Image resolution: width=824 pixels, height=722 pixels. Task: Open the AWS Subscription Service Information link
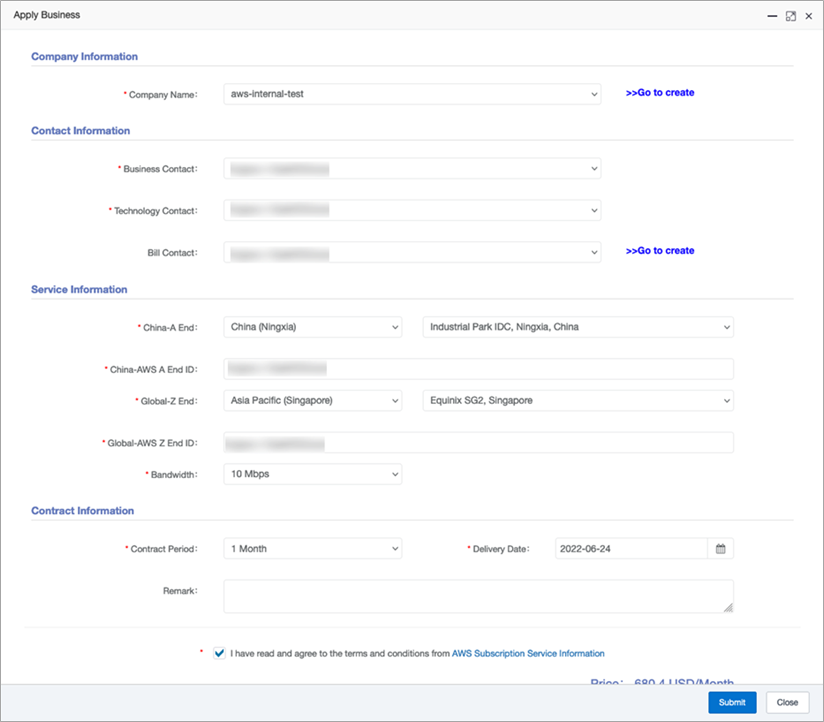click(x=528, y=653)
